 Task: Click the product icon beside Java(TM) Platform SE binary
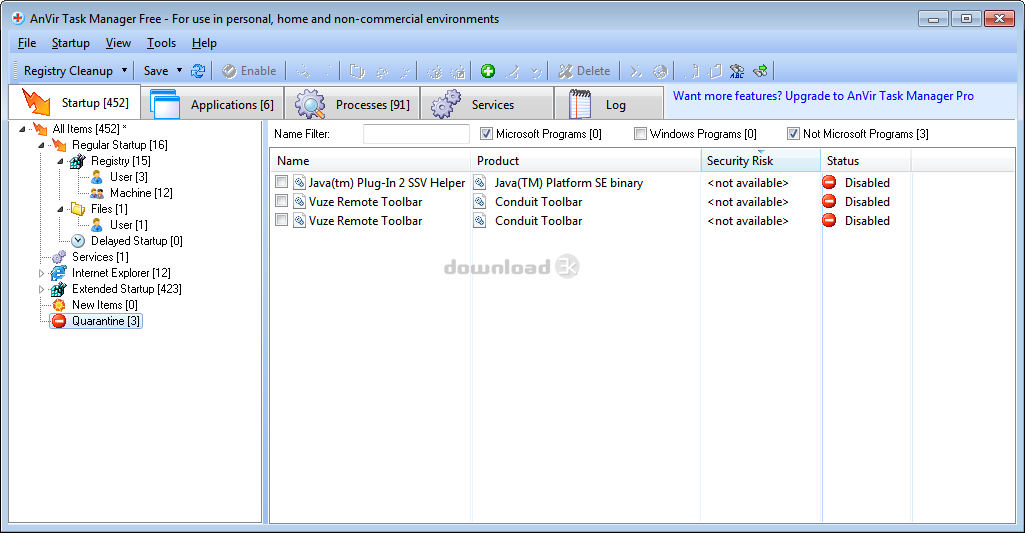click(x=480, y=182)
